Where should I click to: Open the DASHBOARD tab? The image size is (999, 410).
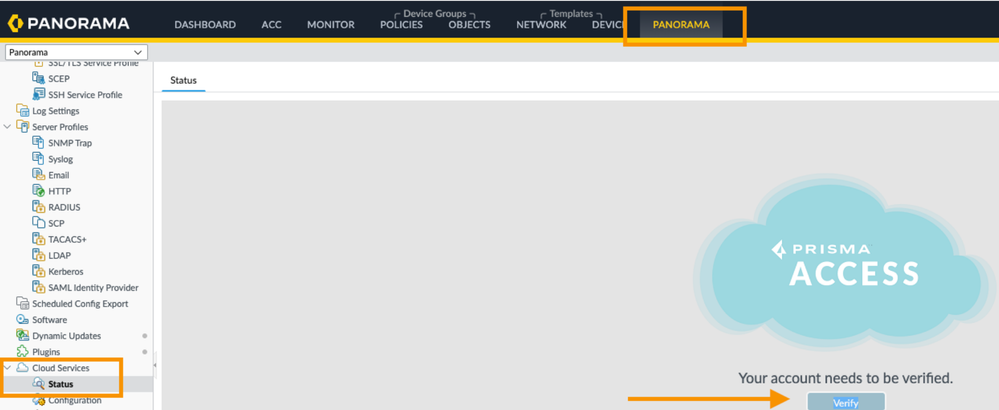(x=205, y=25)
